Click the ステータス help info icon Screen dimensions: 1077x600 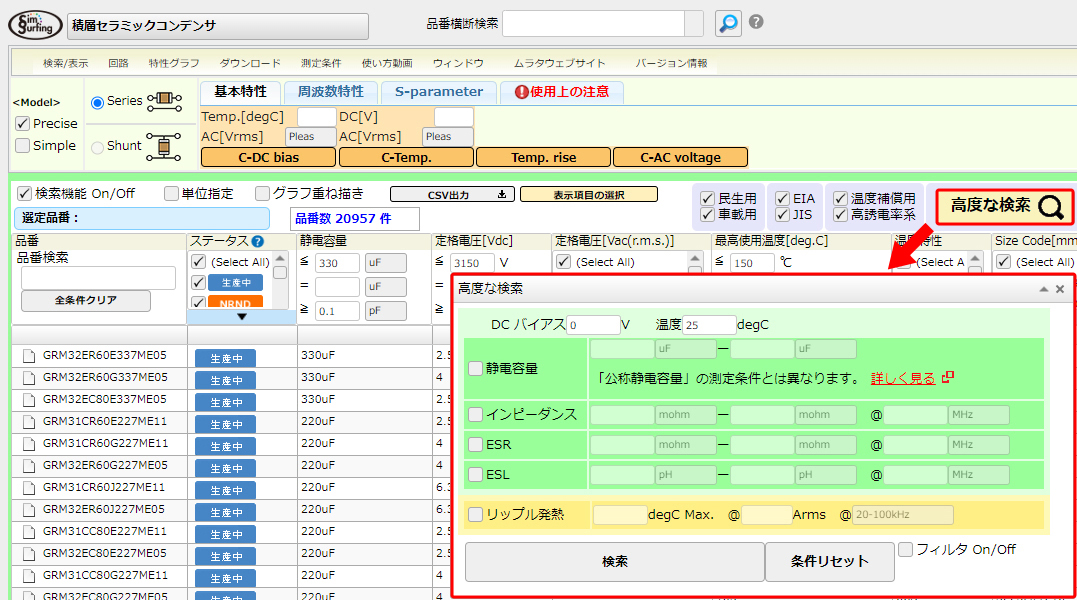pos(257,241)
